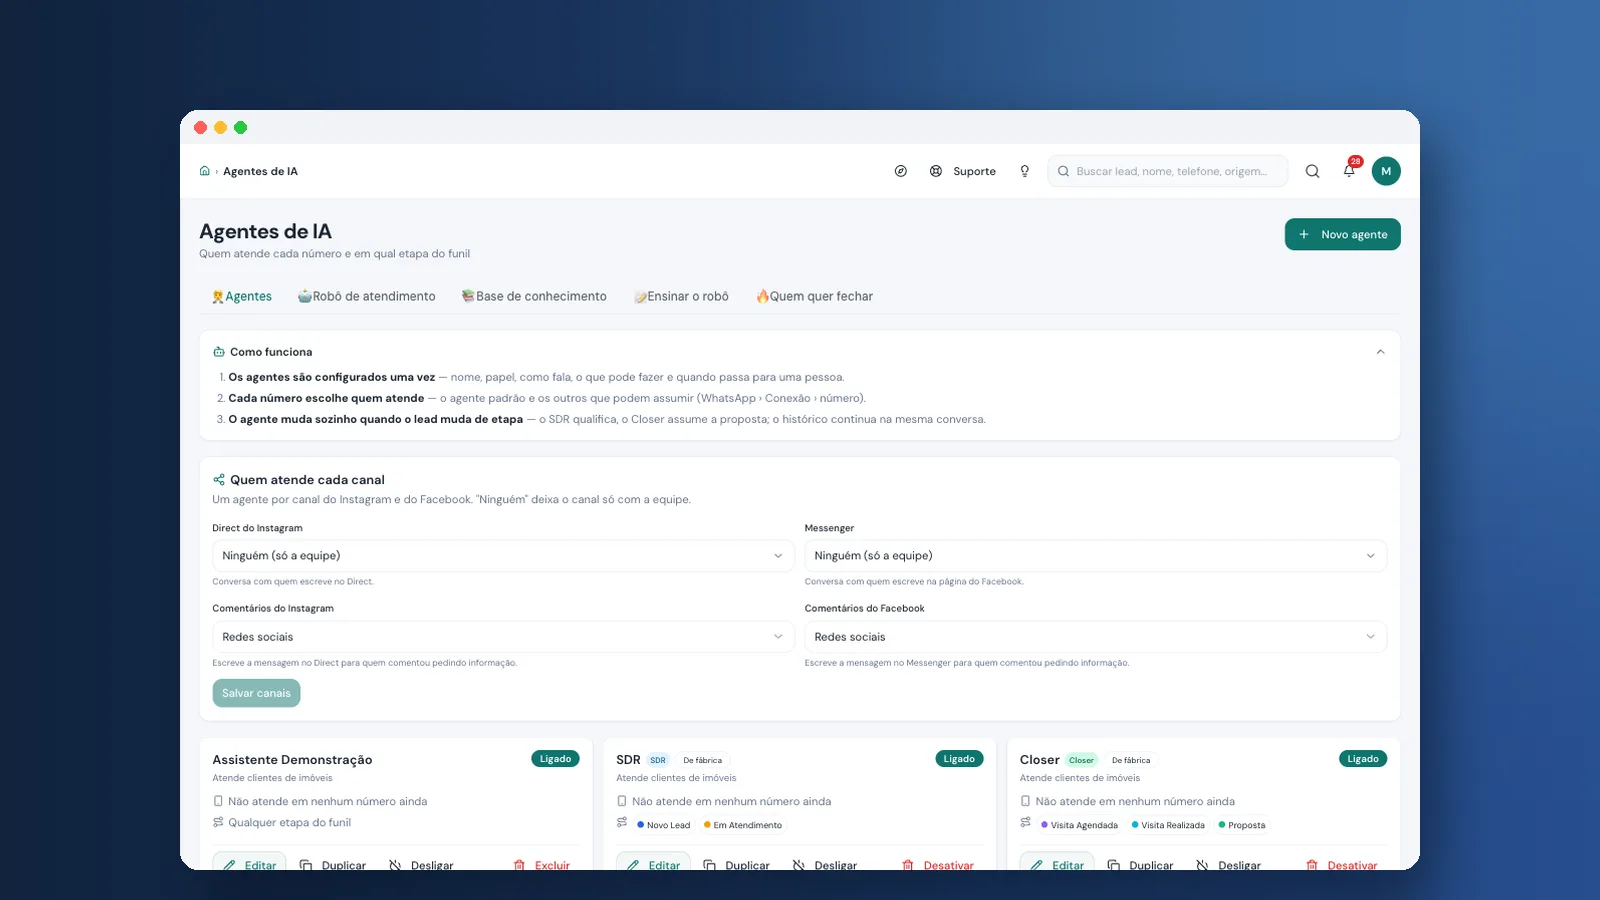The width and height of the screenshot is (1600, 900).
Task: Click the lightbulb tips icon
Action: [x=1024, y=171]
